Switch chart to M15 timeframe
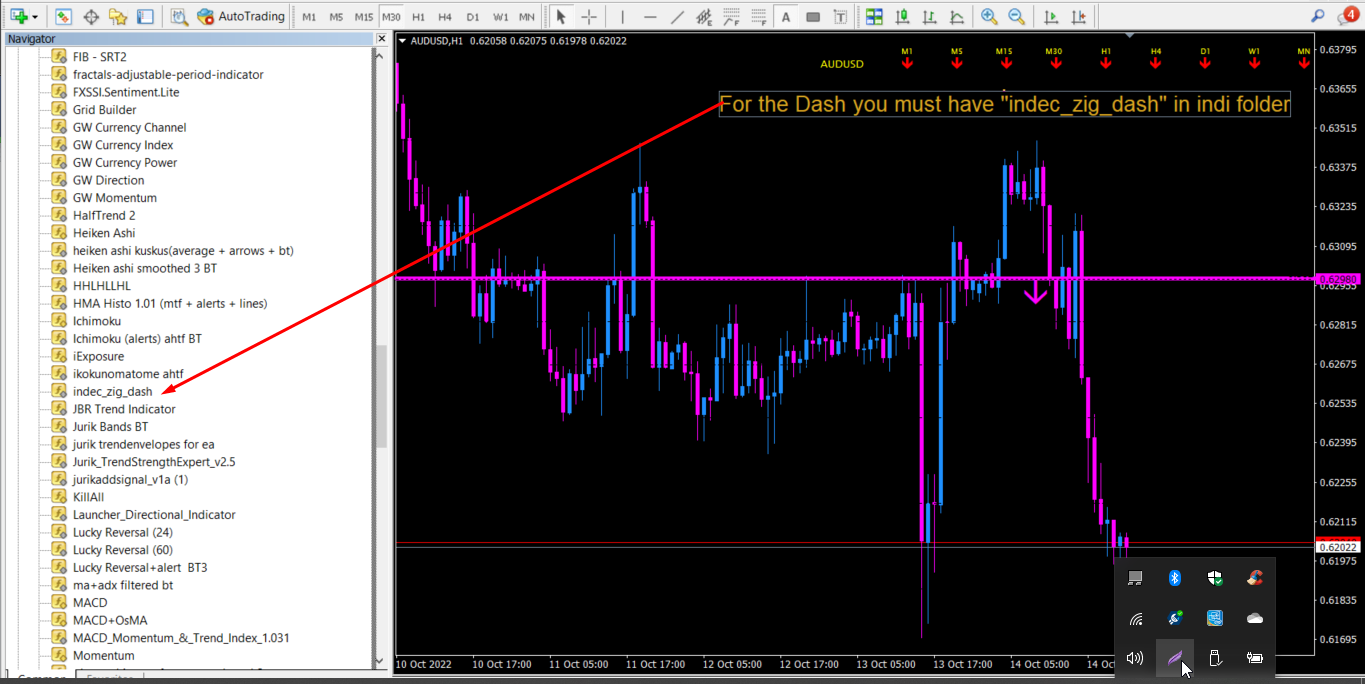1365x684 pixels. pyautogui.click(x=364, y=17)
